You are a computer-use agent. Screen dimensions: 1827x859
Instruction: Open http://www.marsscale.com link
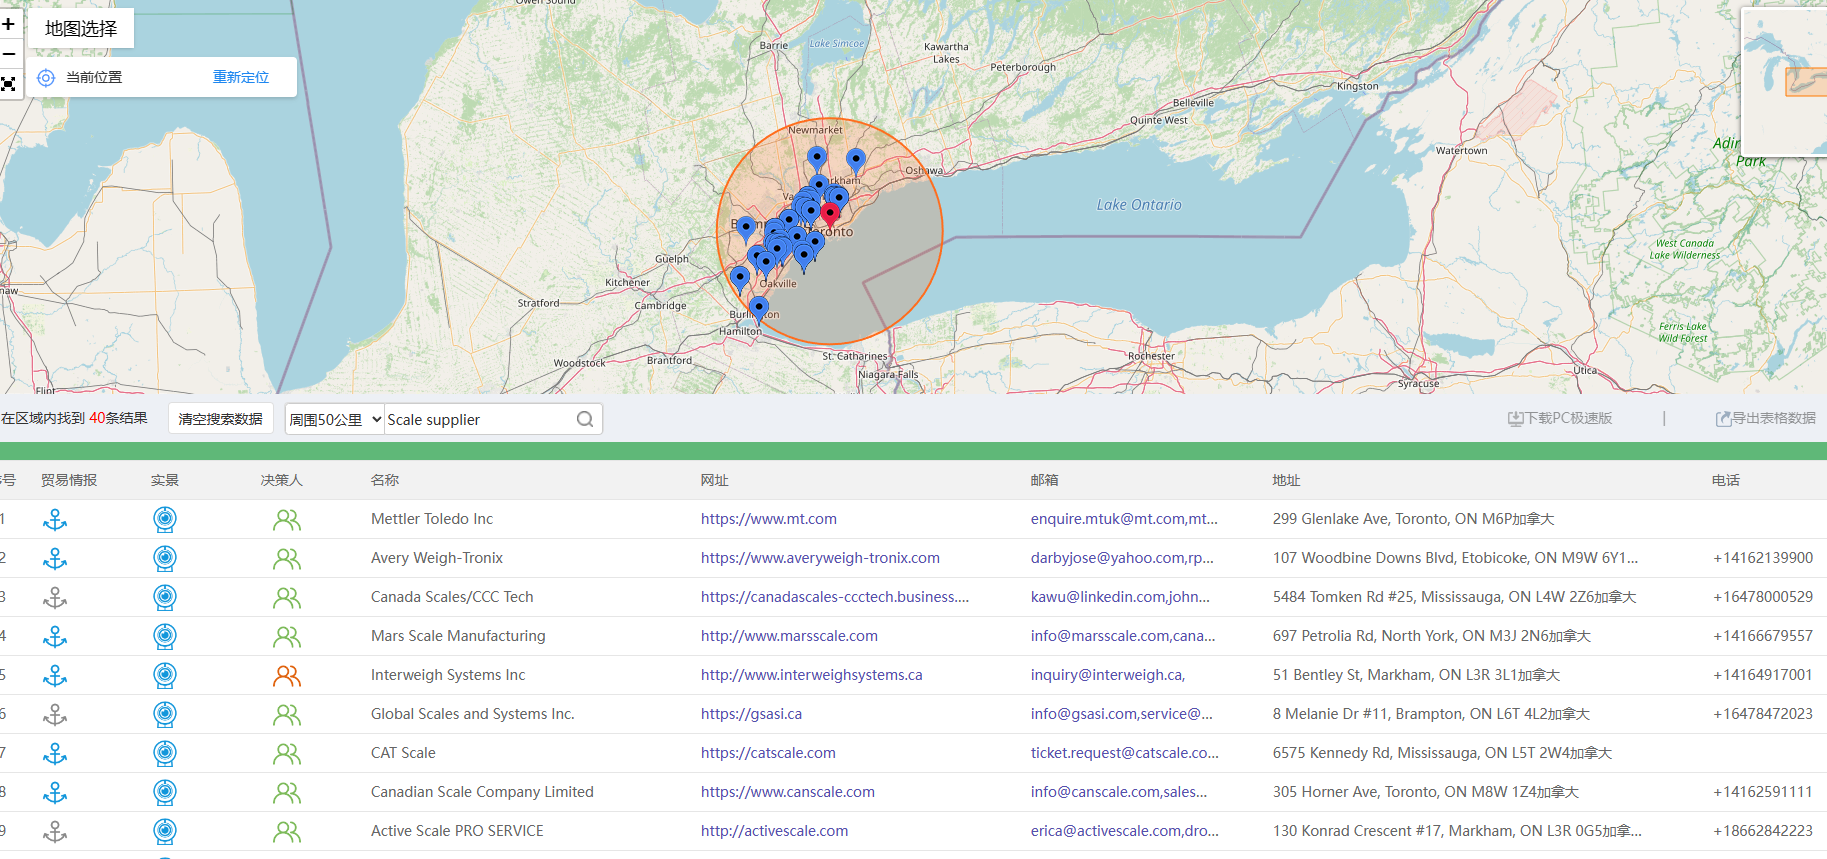click(x=789, y=636)
